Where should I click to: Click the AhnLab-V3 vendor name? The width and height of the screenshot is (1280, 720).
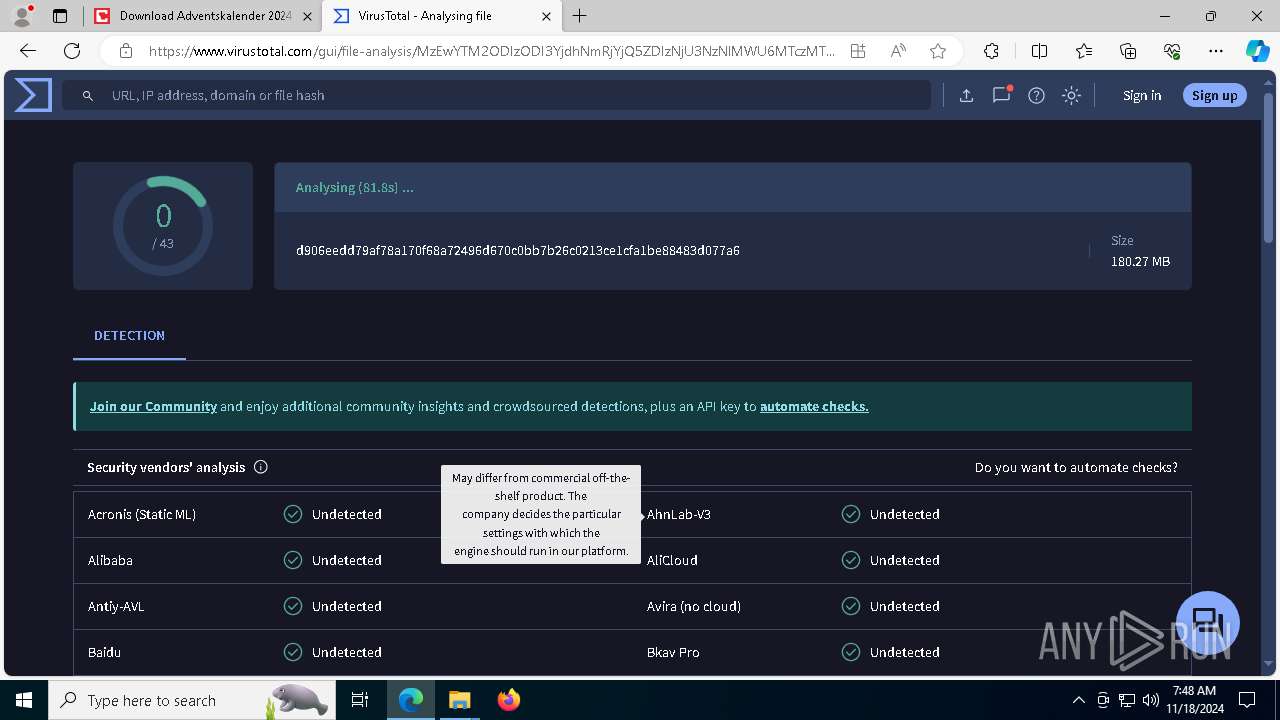click(x=679, y=514)
